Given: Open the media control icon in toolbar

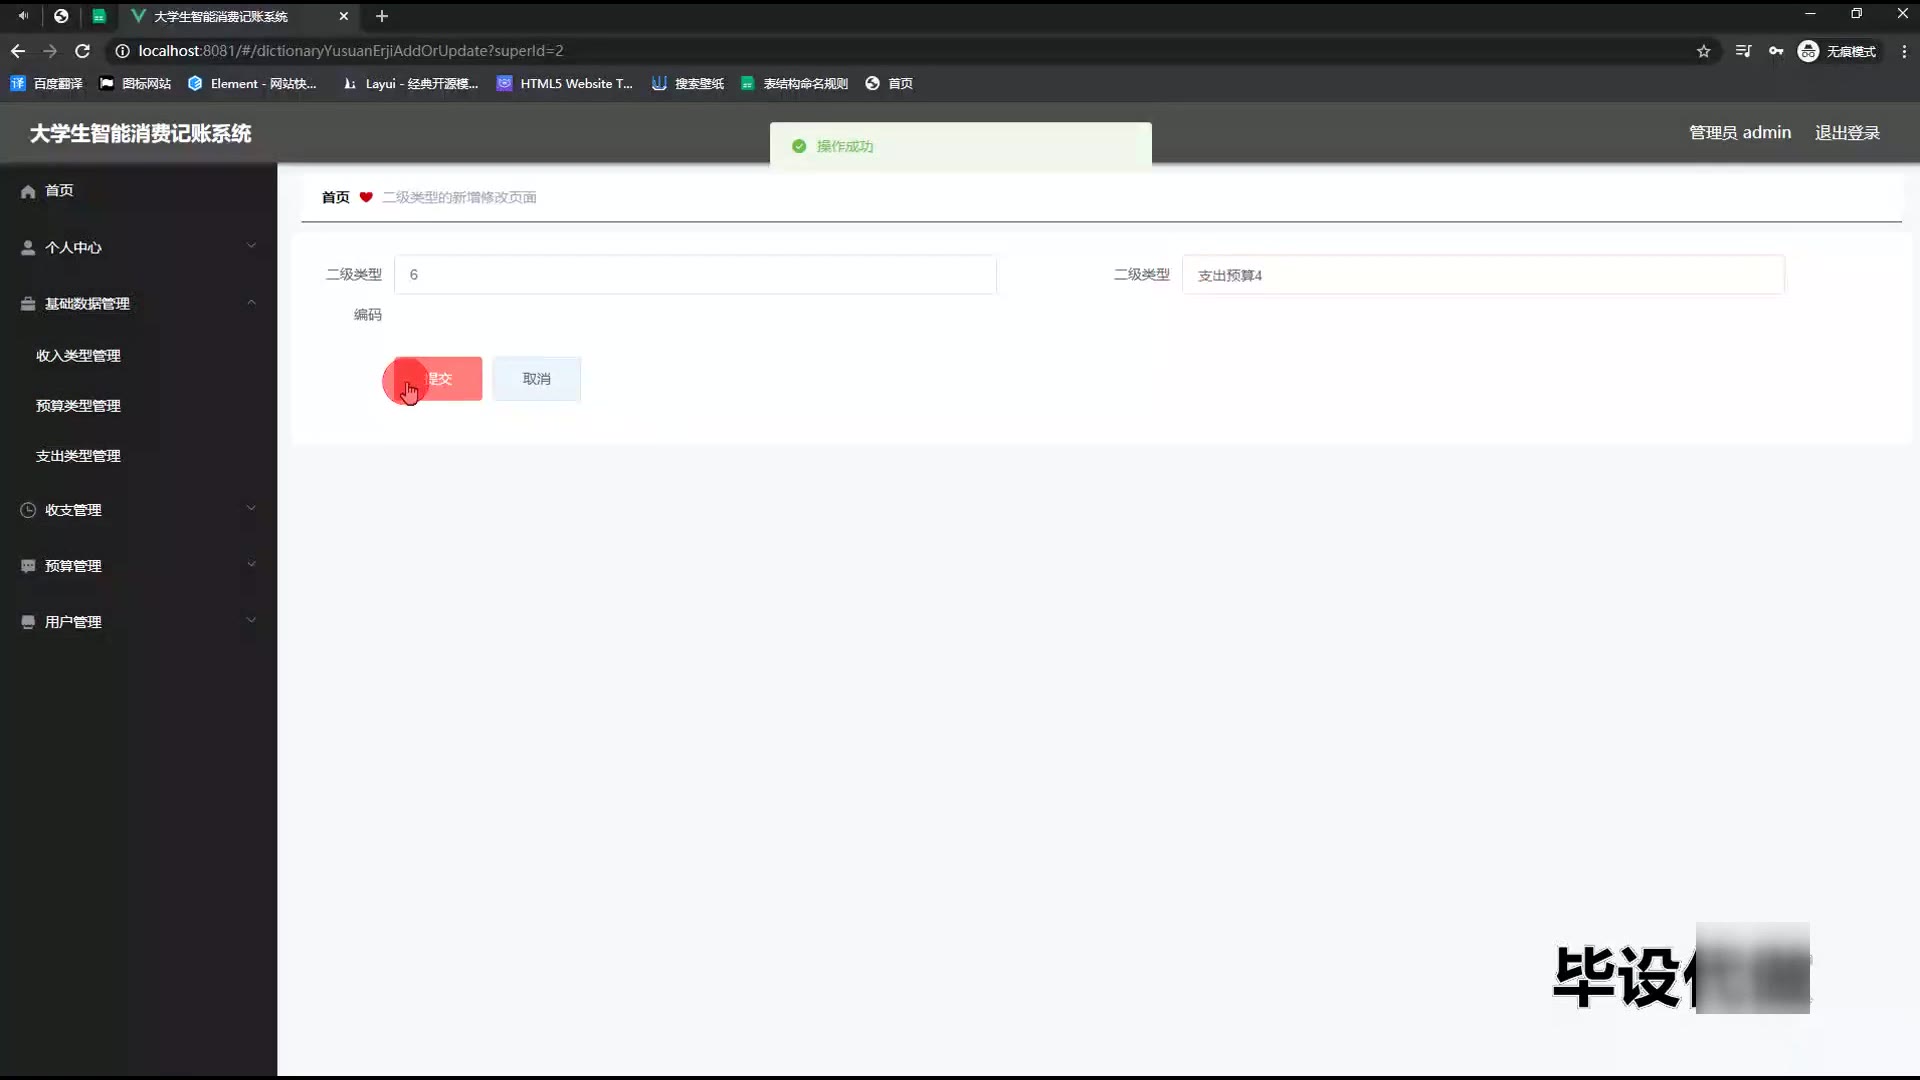Looking at the screenshot, I should coord(1743,51).
